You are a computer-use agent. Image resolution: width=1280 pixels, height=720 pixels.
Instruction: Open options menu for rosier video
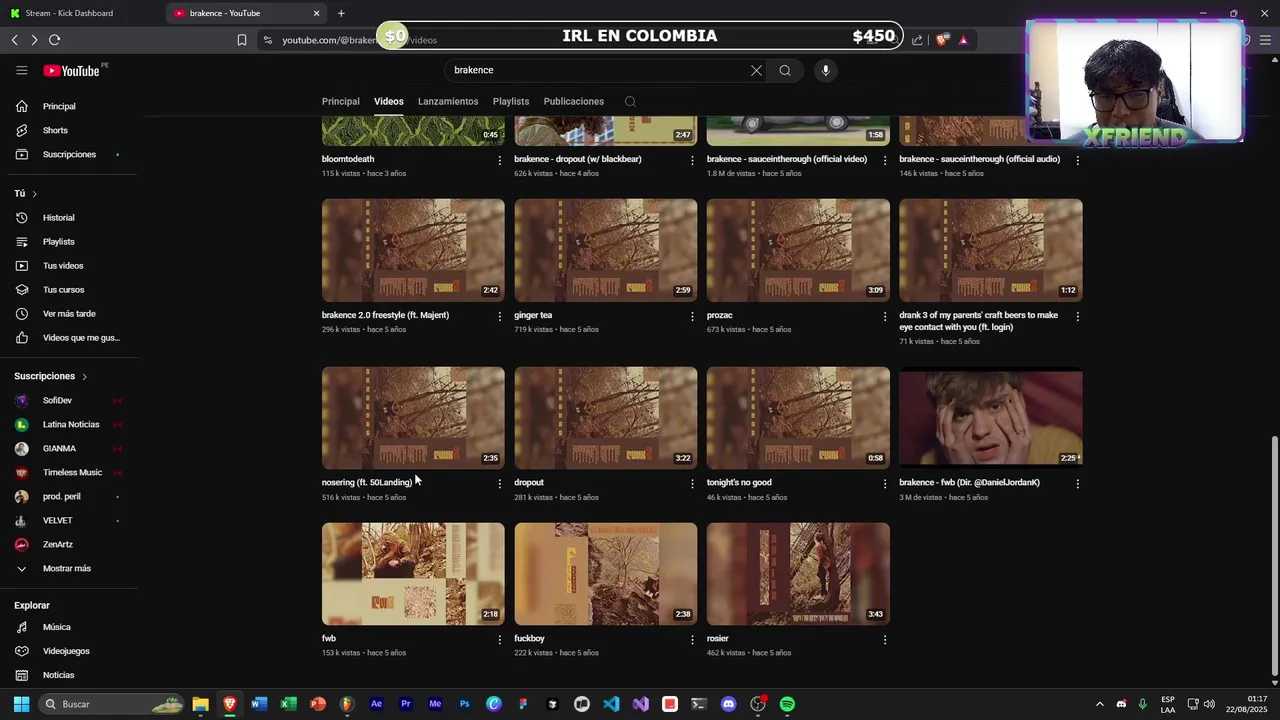pos(884,639)
